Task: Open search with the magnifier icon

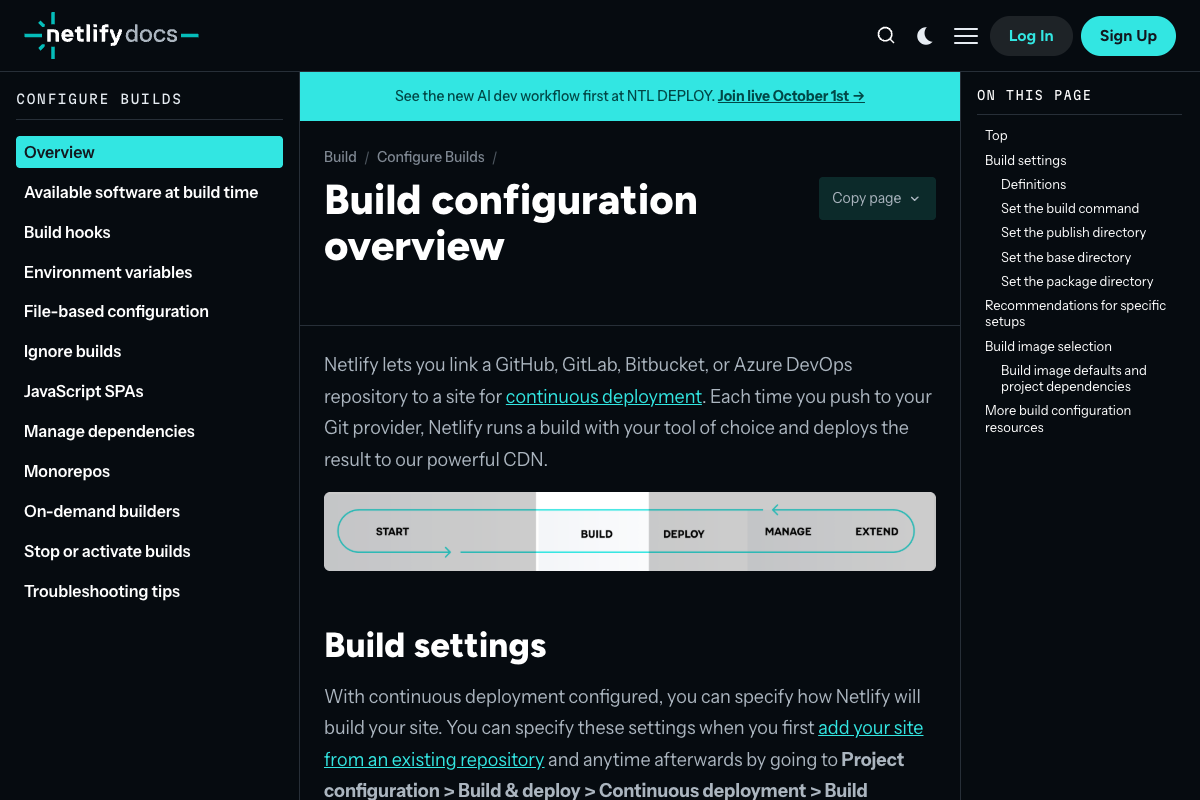Action: tap(886, 36)
